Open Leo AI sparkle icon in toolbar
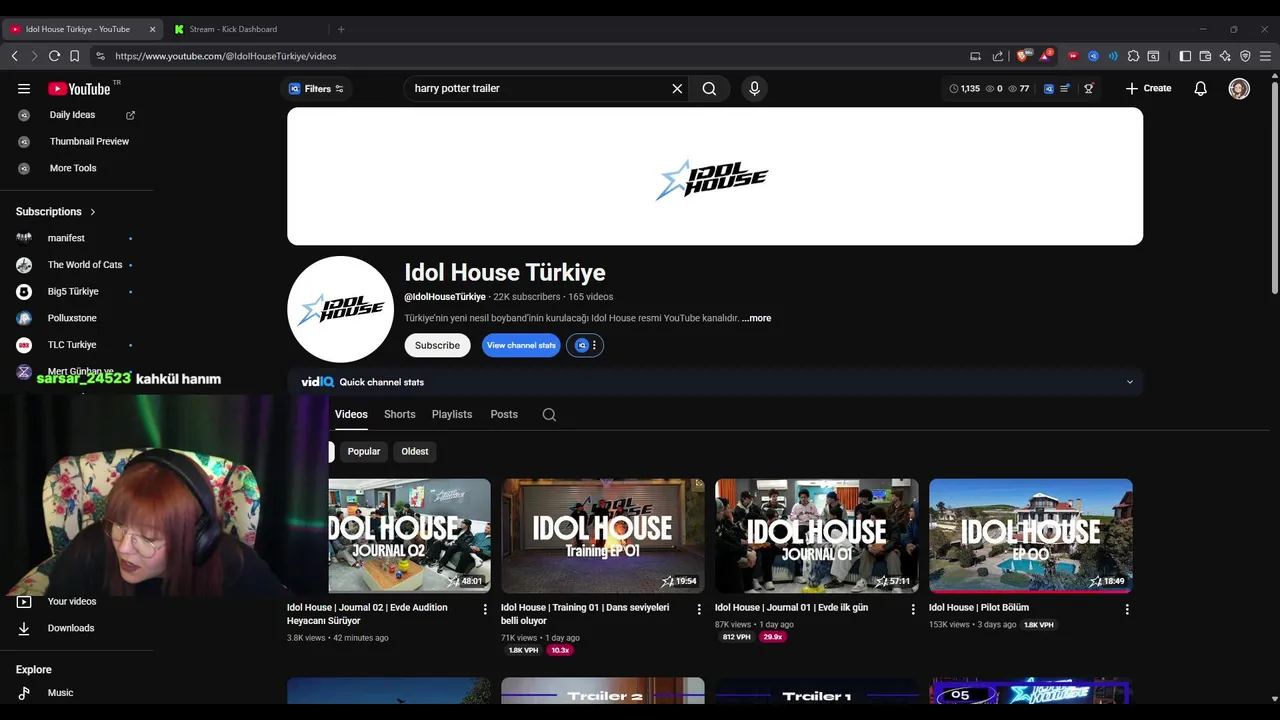 point(1225,56)
